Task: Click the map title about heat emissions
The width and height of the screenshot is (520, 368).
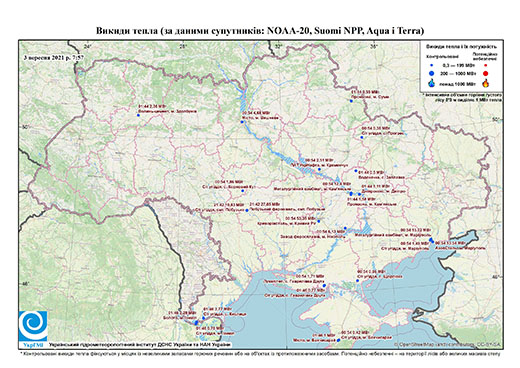Action: tap(260, 31)
